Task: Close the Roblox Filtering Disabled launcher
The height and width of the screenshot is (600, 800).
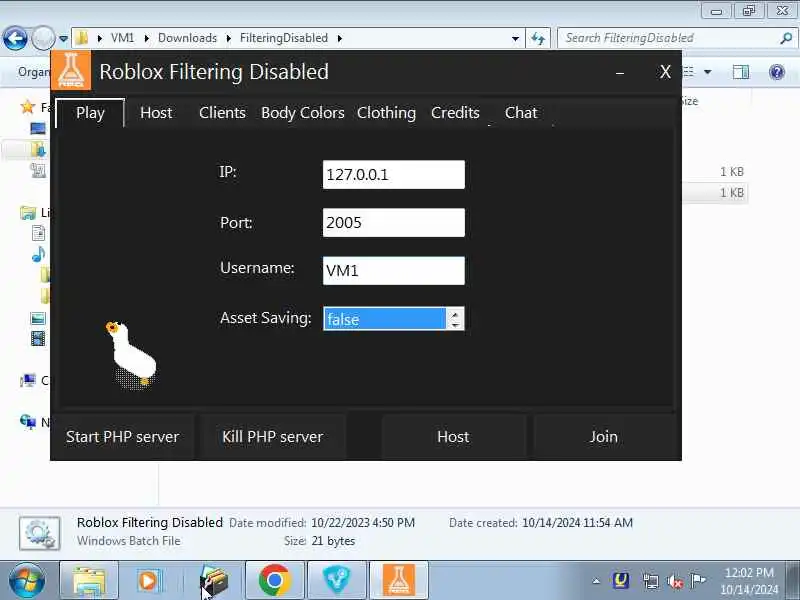Action: point(665,72)
